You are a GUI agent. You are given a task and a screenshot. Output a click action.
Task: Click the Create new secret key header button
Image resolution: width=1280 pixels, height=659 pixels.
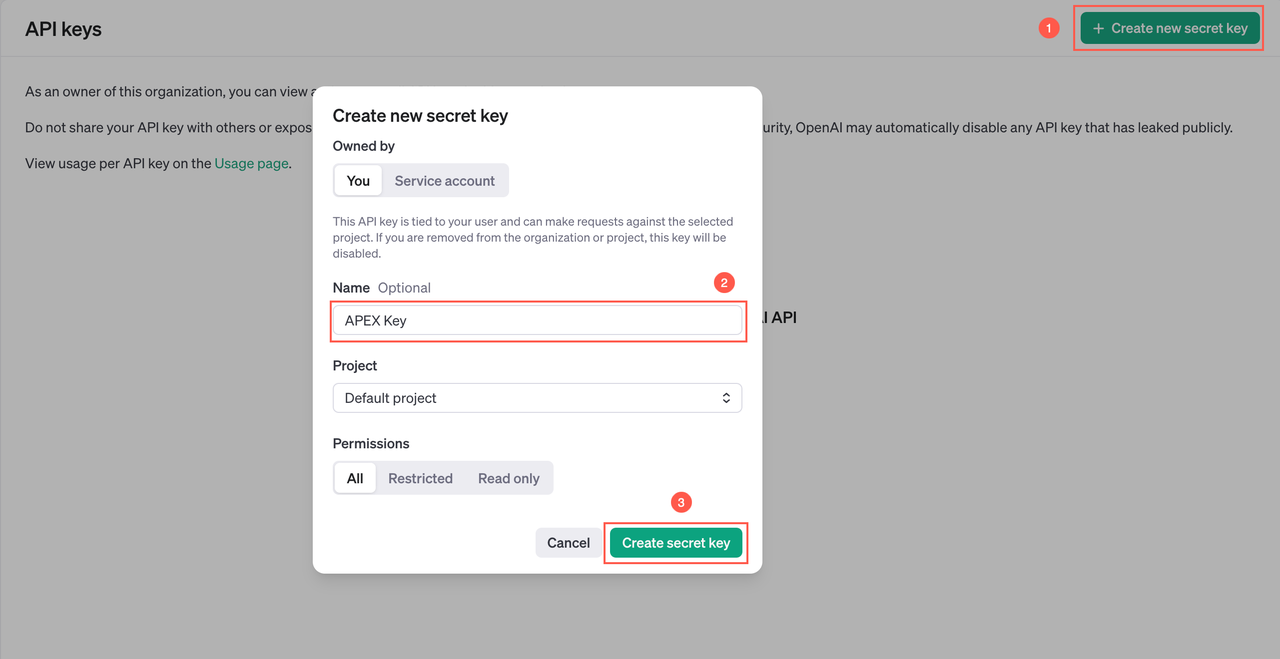1170,29
